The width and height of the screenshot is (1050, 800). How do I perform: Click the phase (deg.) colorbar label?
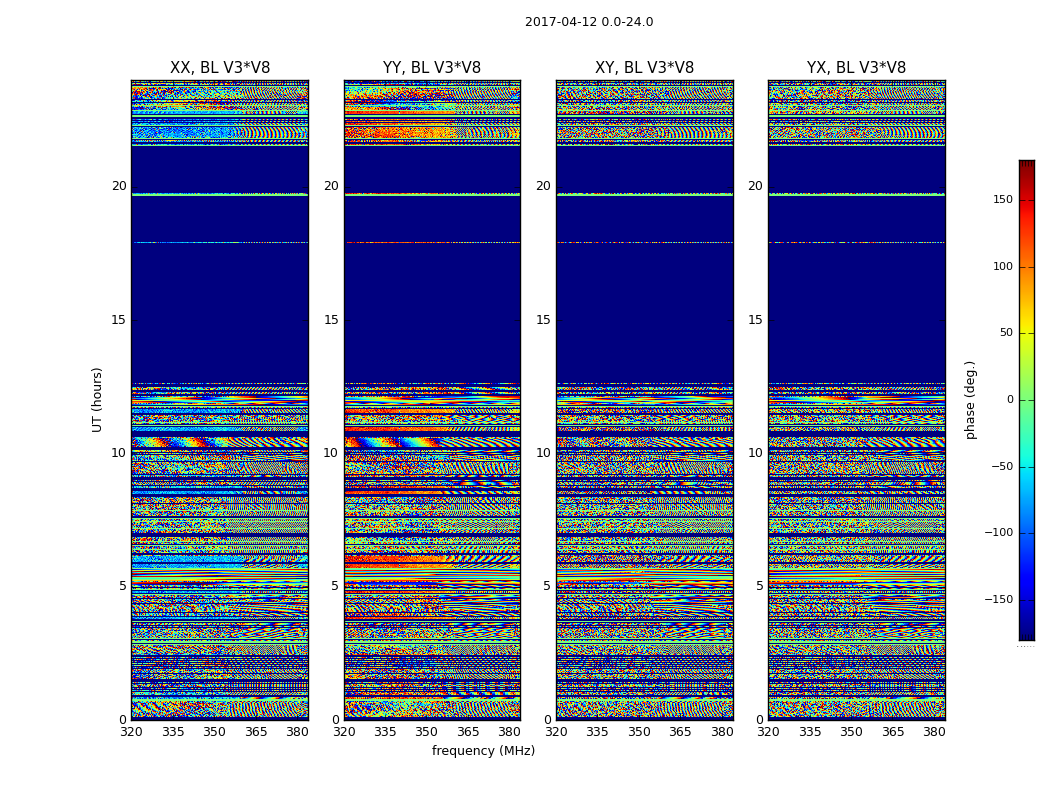[x=970, y=399]
